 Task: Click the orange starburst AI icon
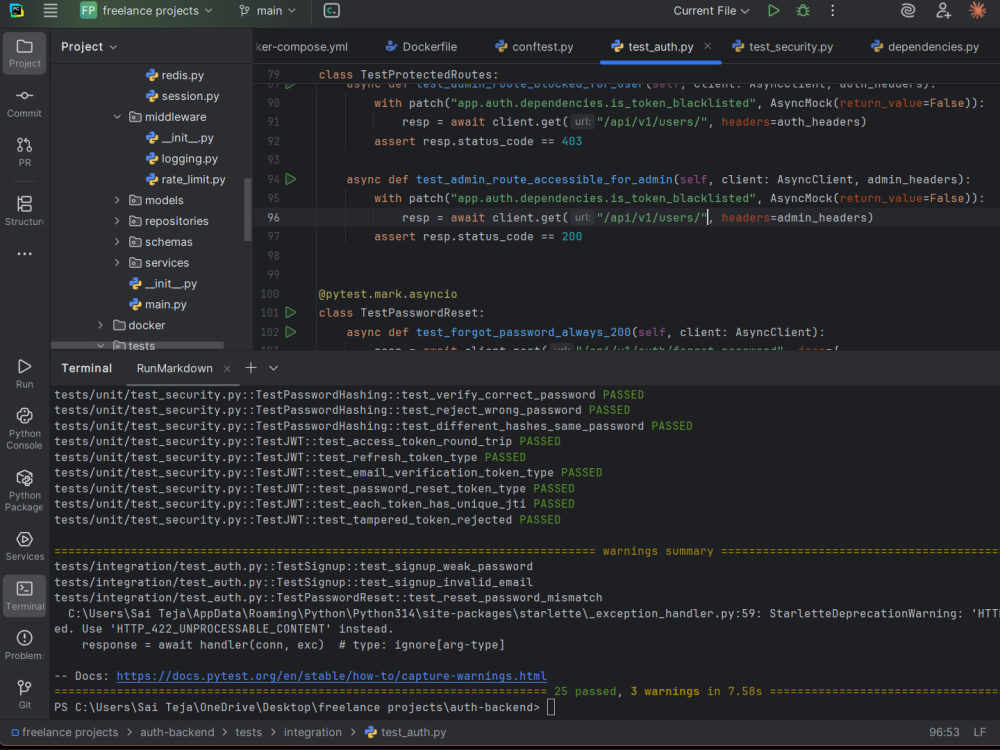point(977,11)
